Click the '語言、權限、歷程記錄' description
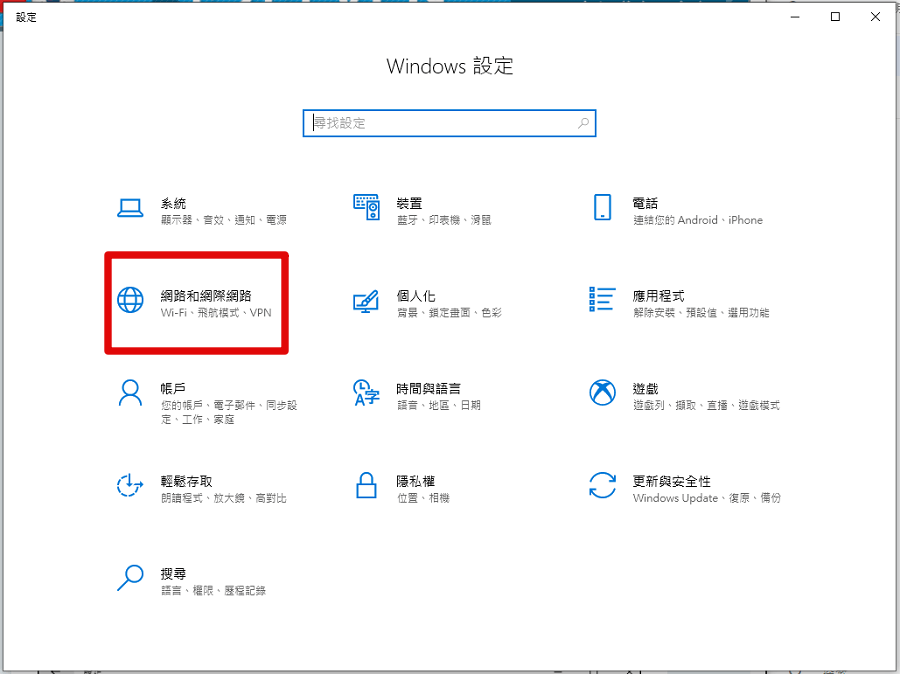Screen dimensions: 900x674 pos(214,590)
